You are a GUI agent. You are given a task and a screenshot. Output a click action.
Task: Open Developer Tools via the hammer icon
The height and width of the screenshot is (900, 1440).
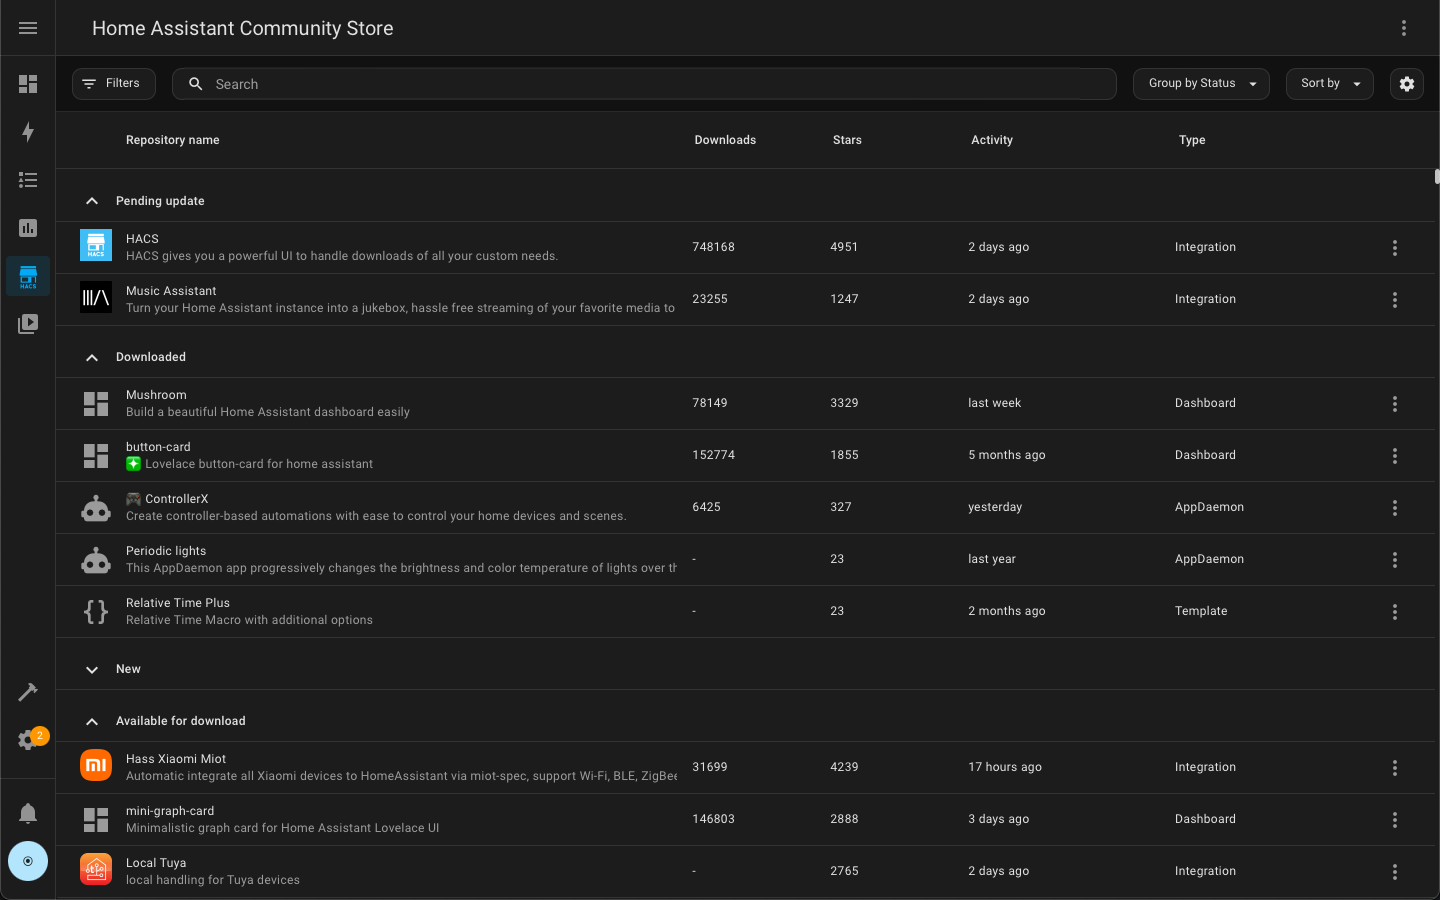pos(28,692)
